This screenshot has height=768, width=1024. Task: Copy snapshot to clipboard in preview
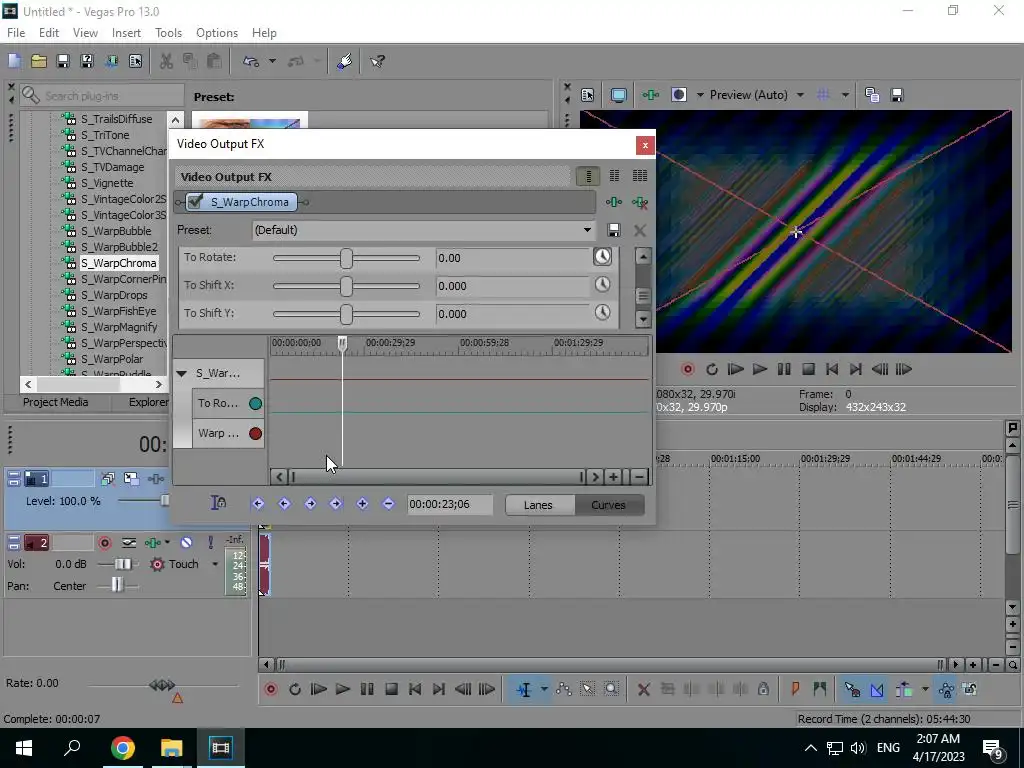(x=872, y=95)
